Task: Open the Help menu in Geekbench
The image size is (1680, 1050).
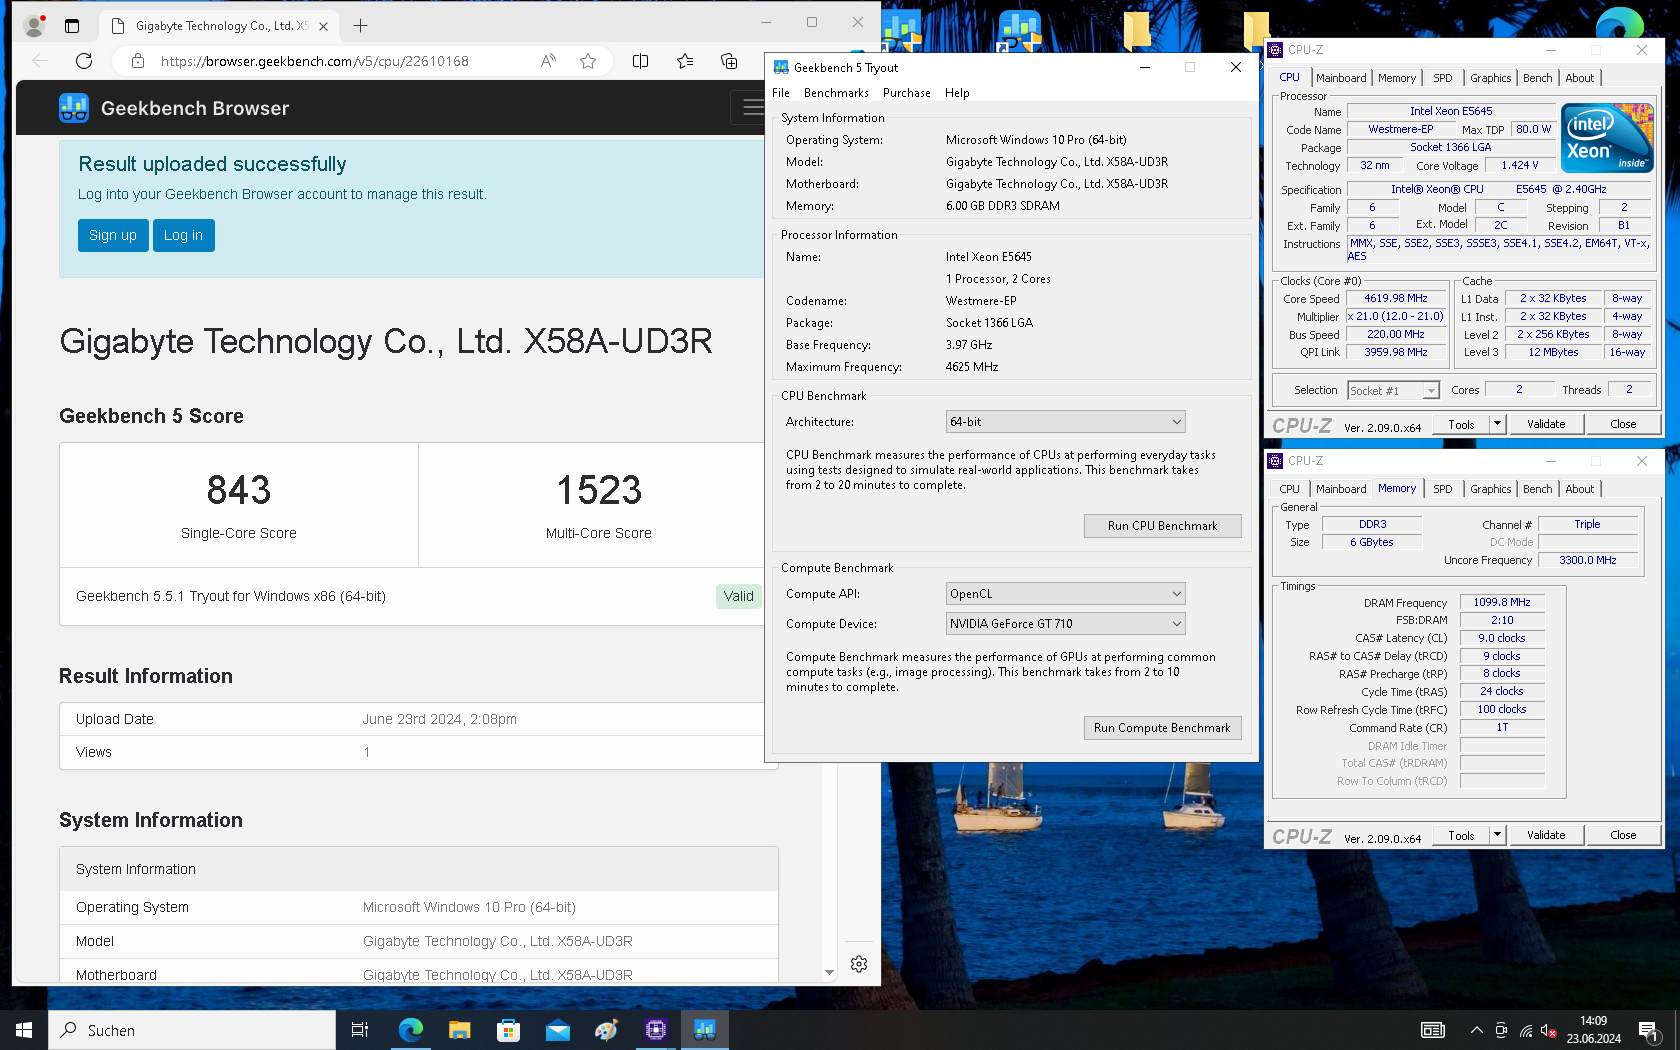Action: (957, 93)
